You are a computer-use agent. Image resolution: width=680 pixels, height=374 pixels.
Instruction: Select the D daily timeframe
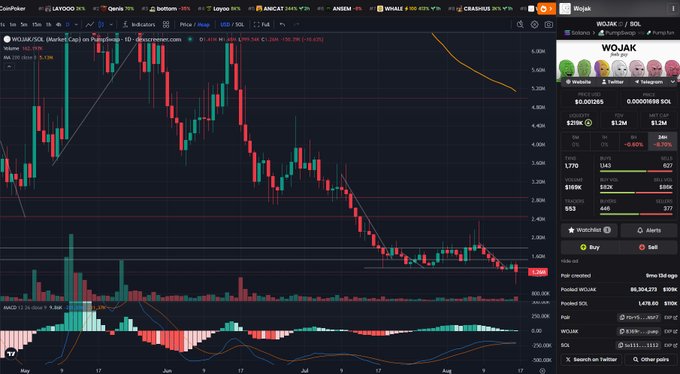pyautogui.click(x=68, y=25)
